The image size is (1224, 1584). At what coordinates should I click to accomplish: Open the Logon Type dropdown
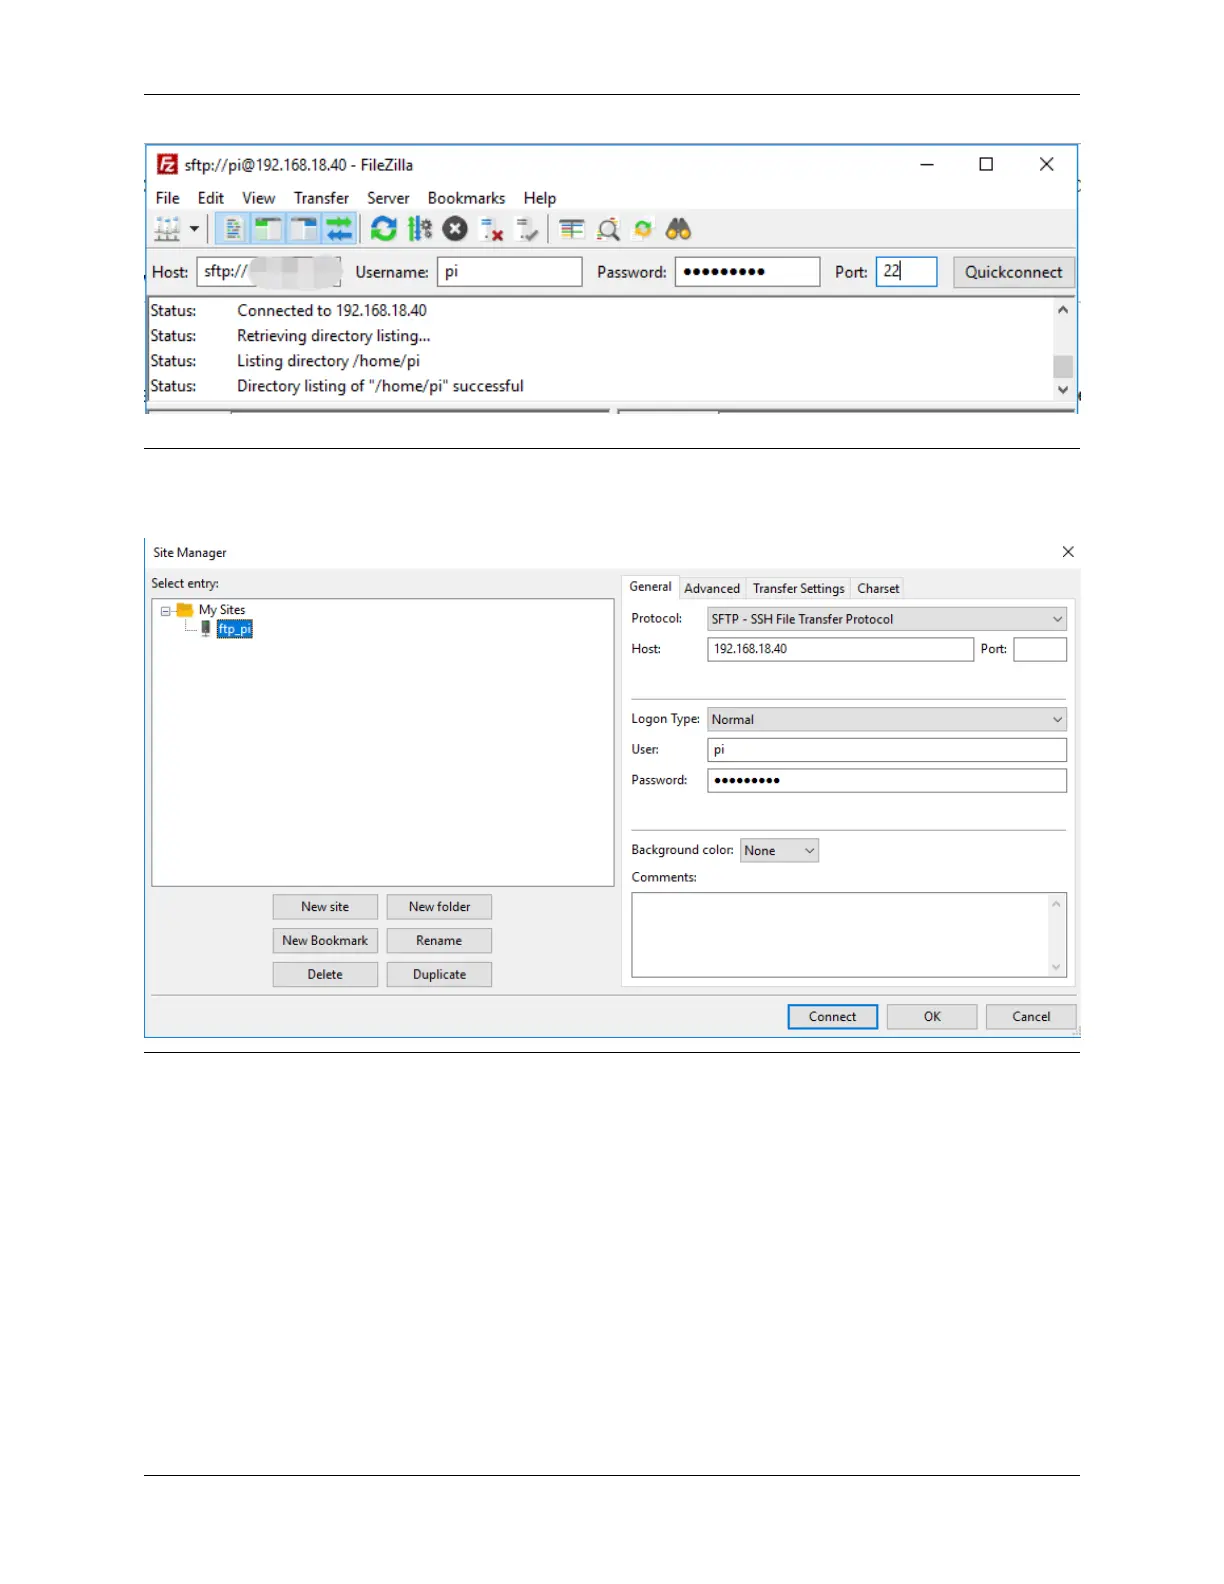(x=887, y=719)
